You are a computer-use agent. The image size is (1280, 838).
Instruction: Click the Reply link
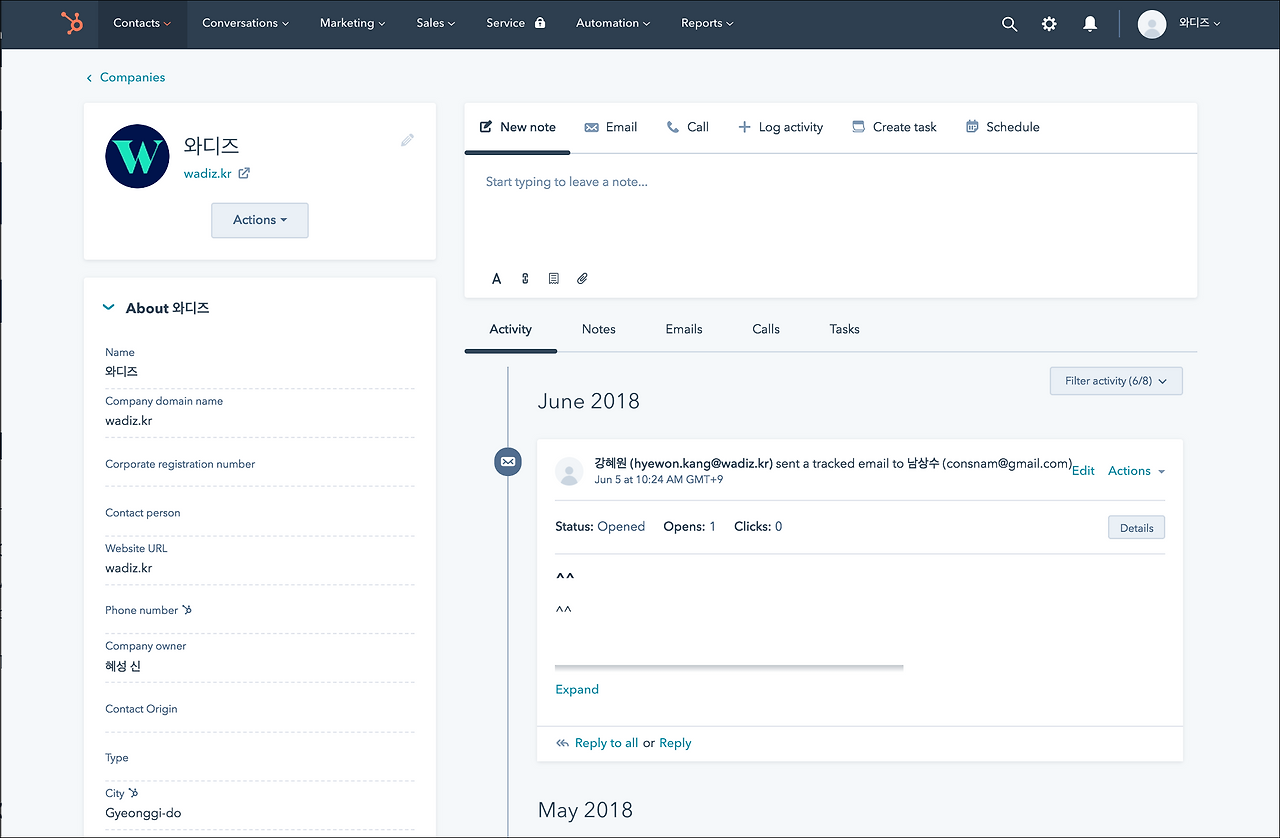tap(675, 743)
